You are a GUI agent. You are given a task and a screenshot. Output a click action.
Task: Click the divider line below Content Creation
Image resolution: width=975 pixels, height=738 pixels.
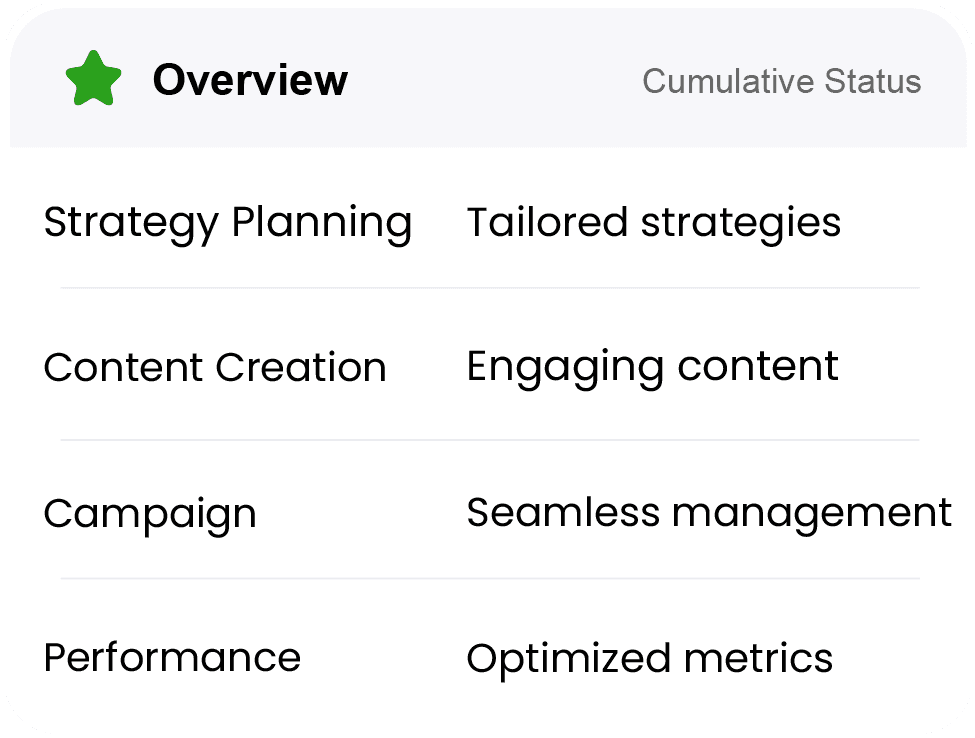[x=490, y=440]
